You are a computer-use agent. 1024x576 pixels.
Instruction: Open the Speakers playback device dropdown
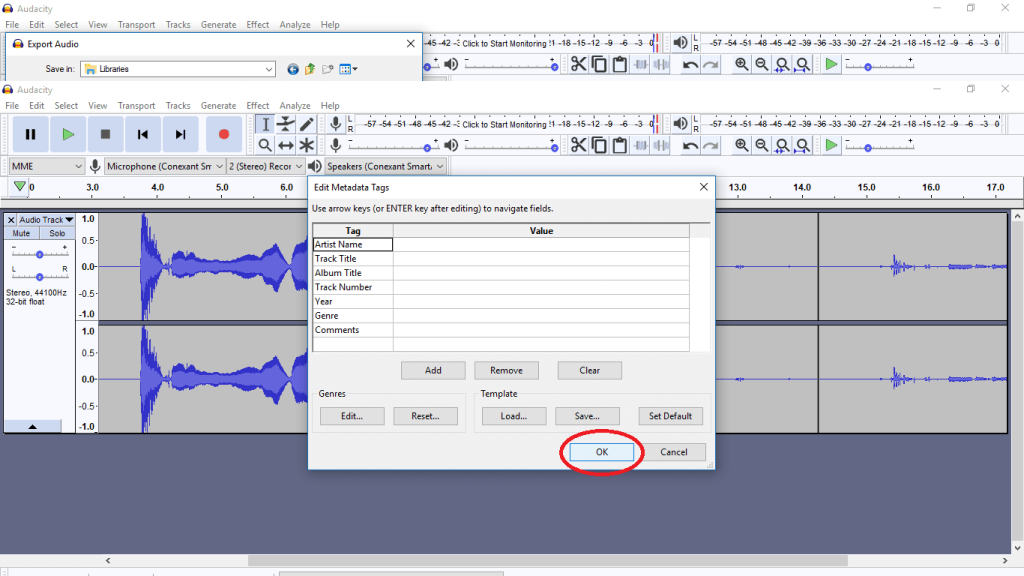[385, 167]
